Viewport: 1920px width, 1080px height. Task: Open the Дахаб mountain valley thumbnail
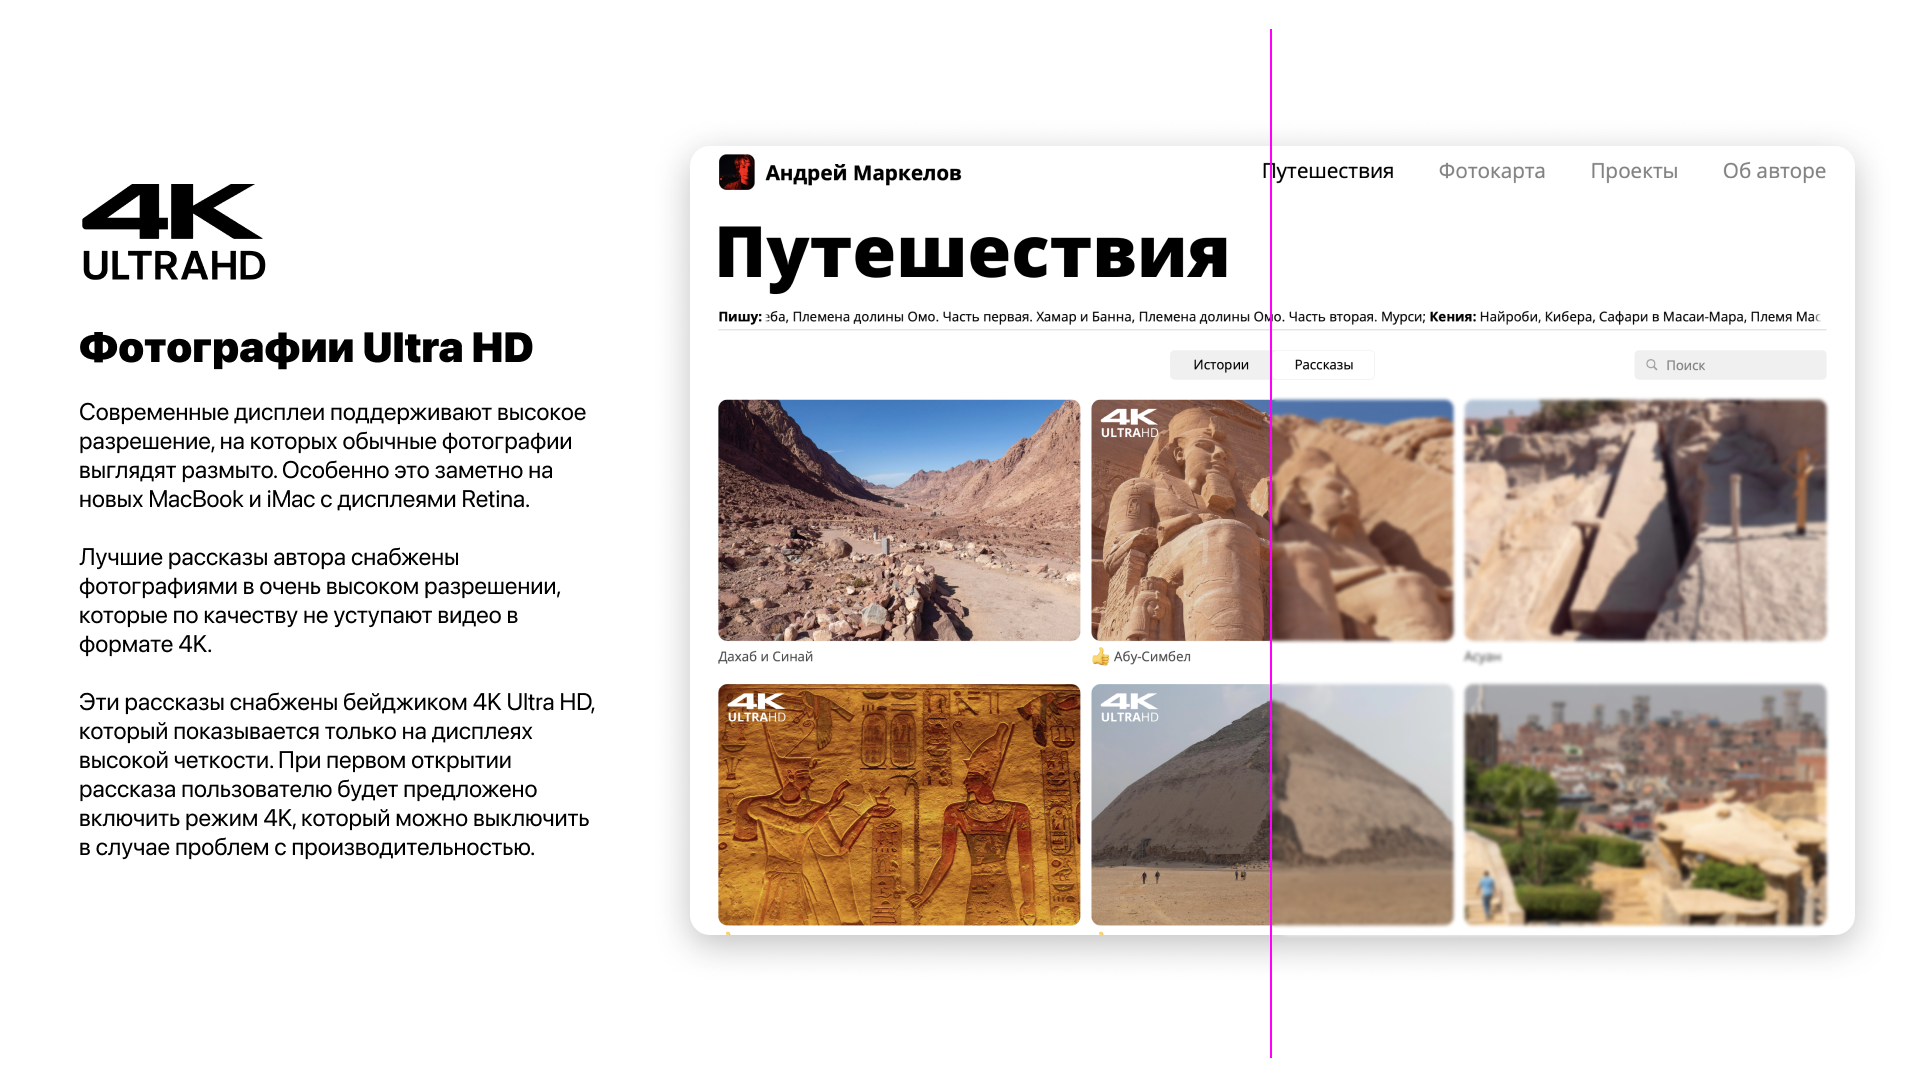898,520
